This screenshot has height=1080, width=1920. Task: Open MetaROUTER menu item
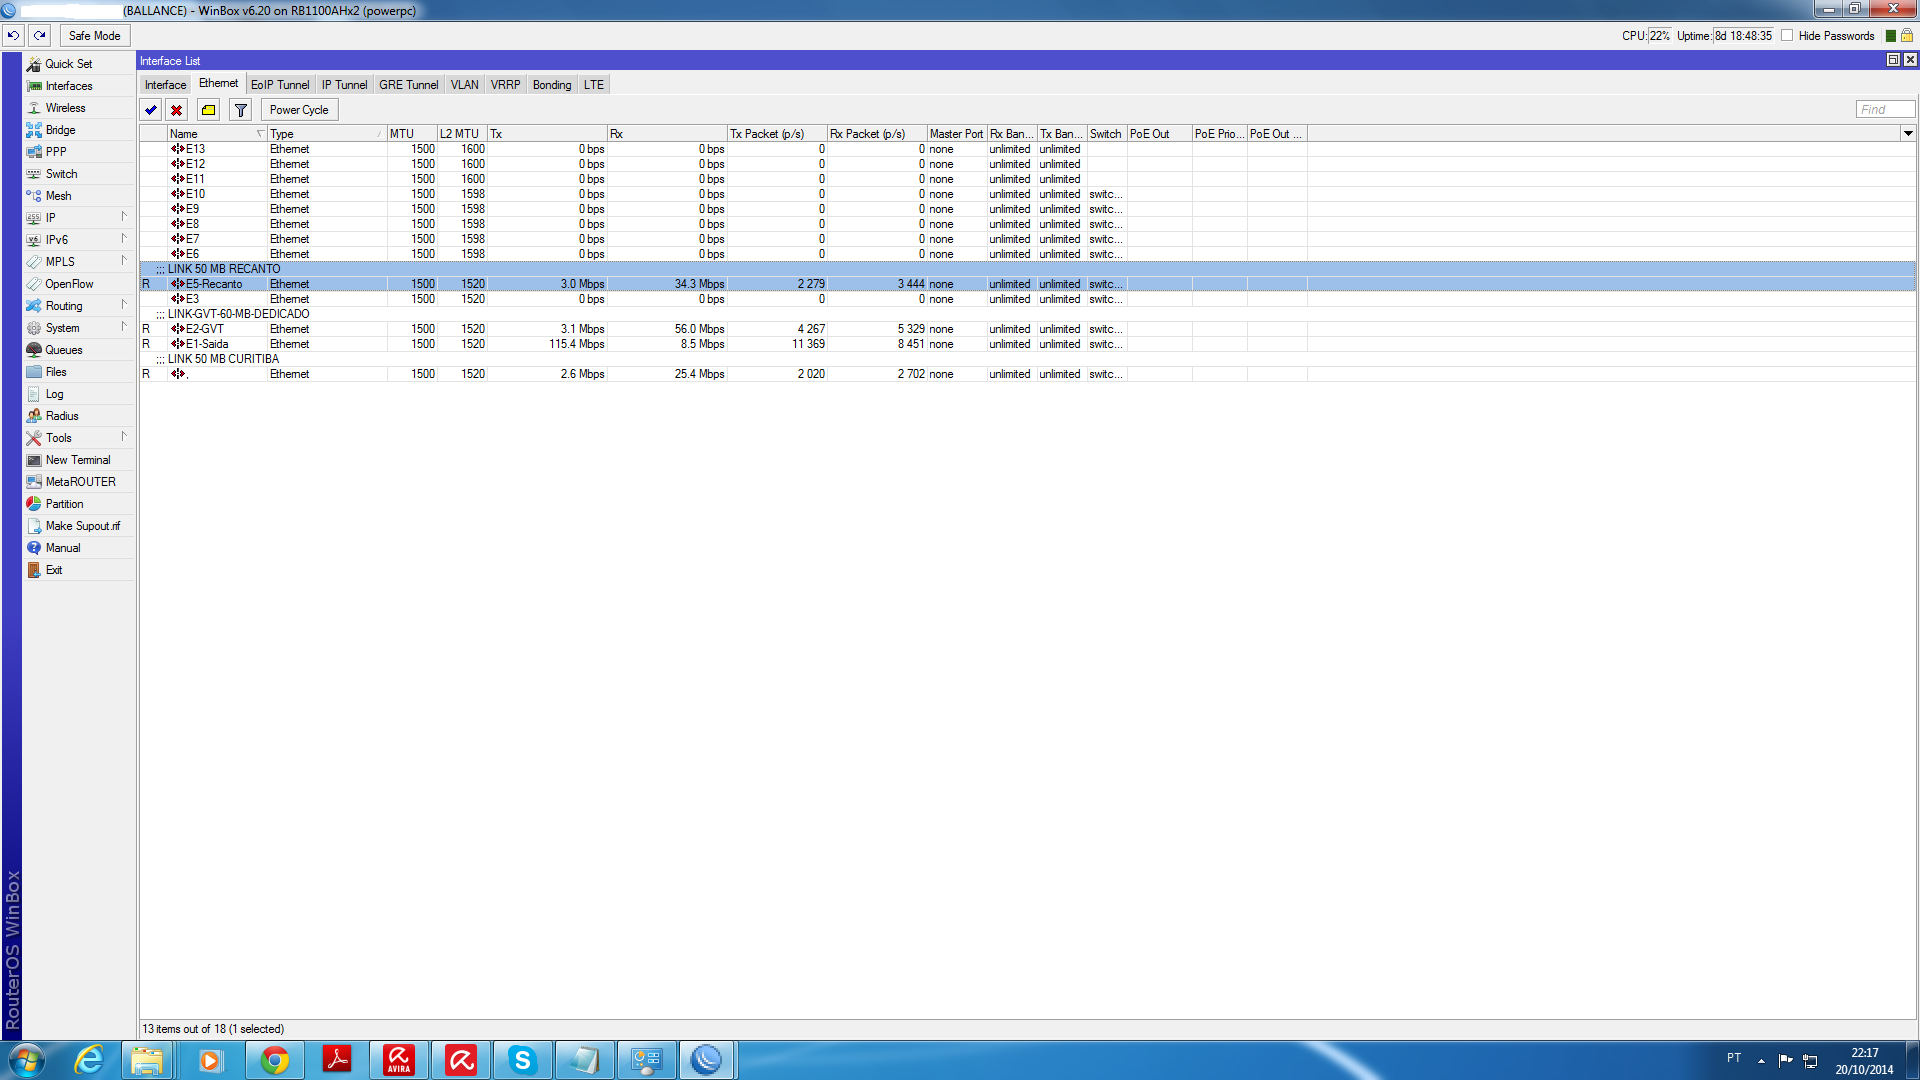click(80, 482)
